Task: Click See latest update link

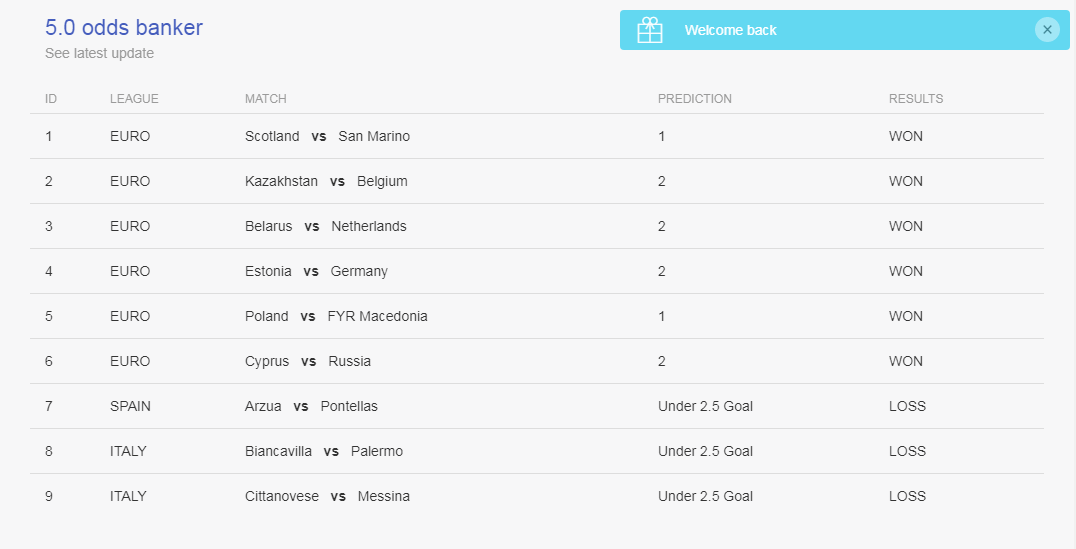Action: tap(100, 54)
